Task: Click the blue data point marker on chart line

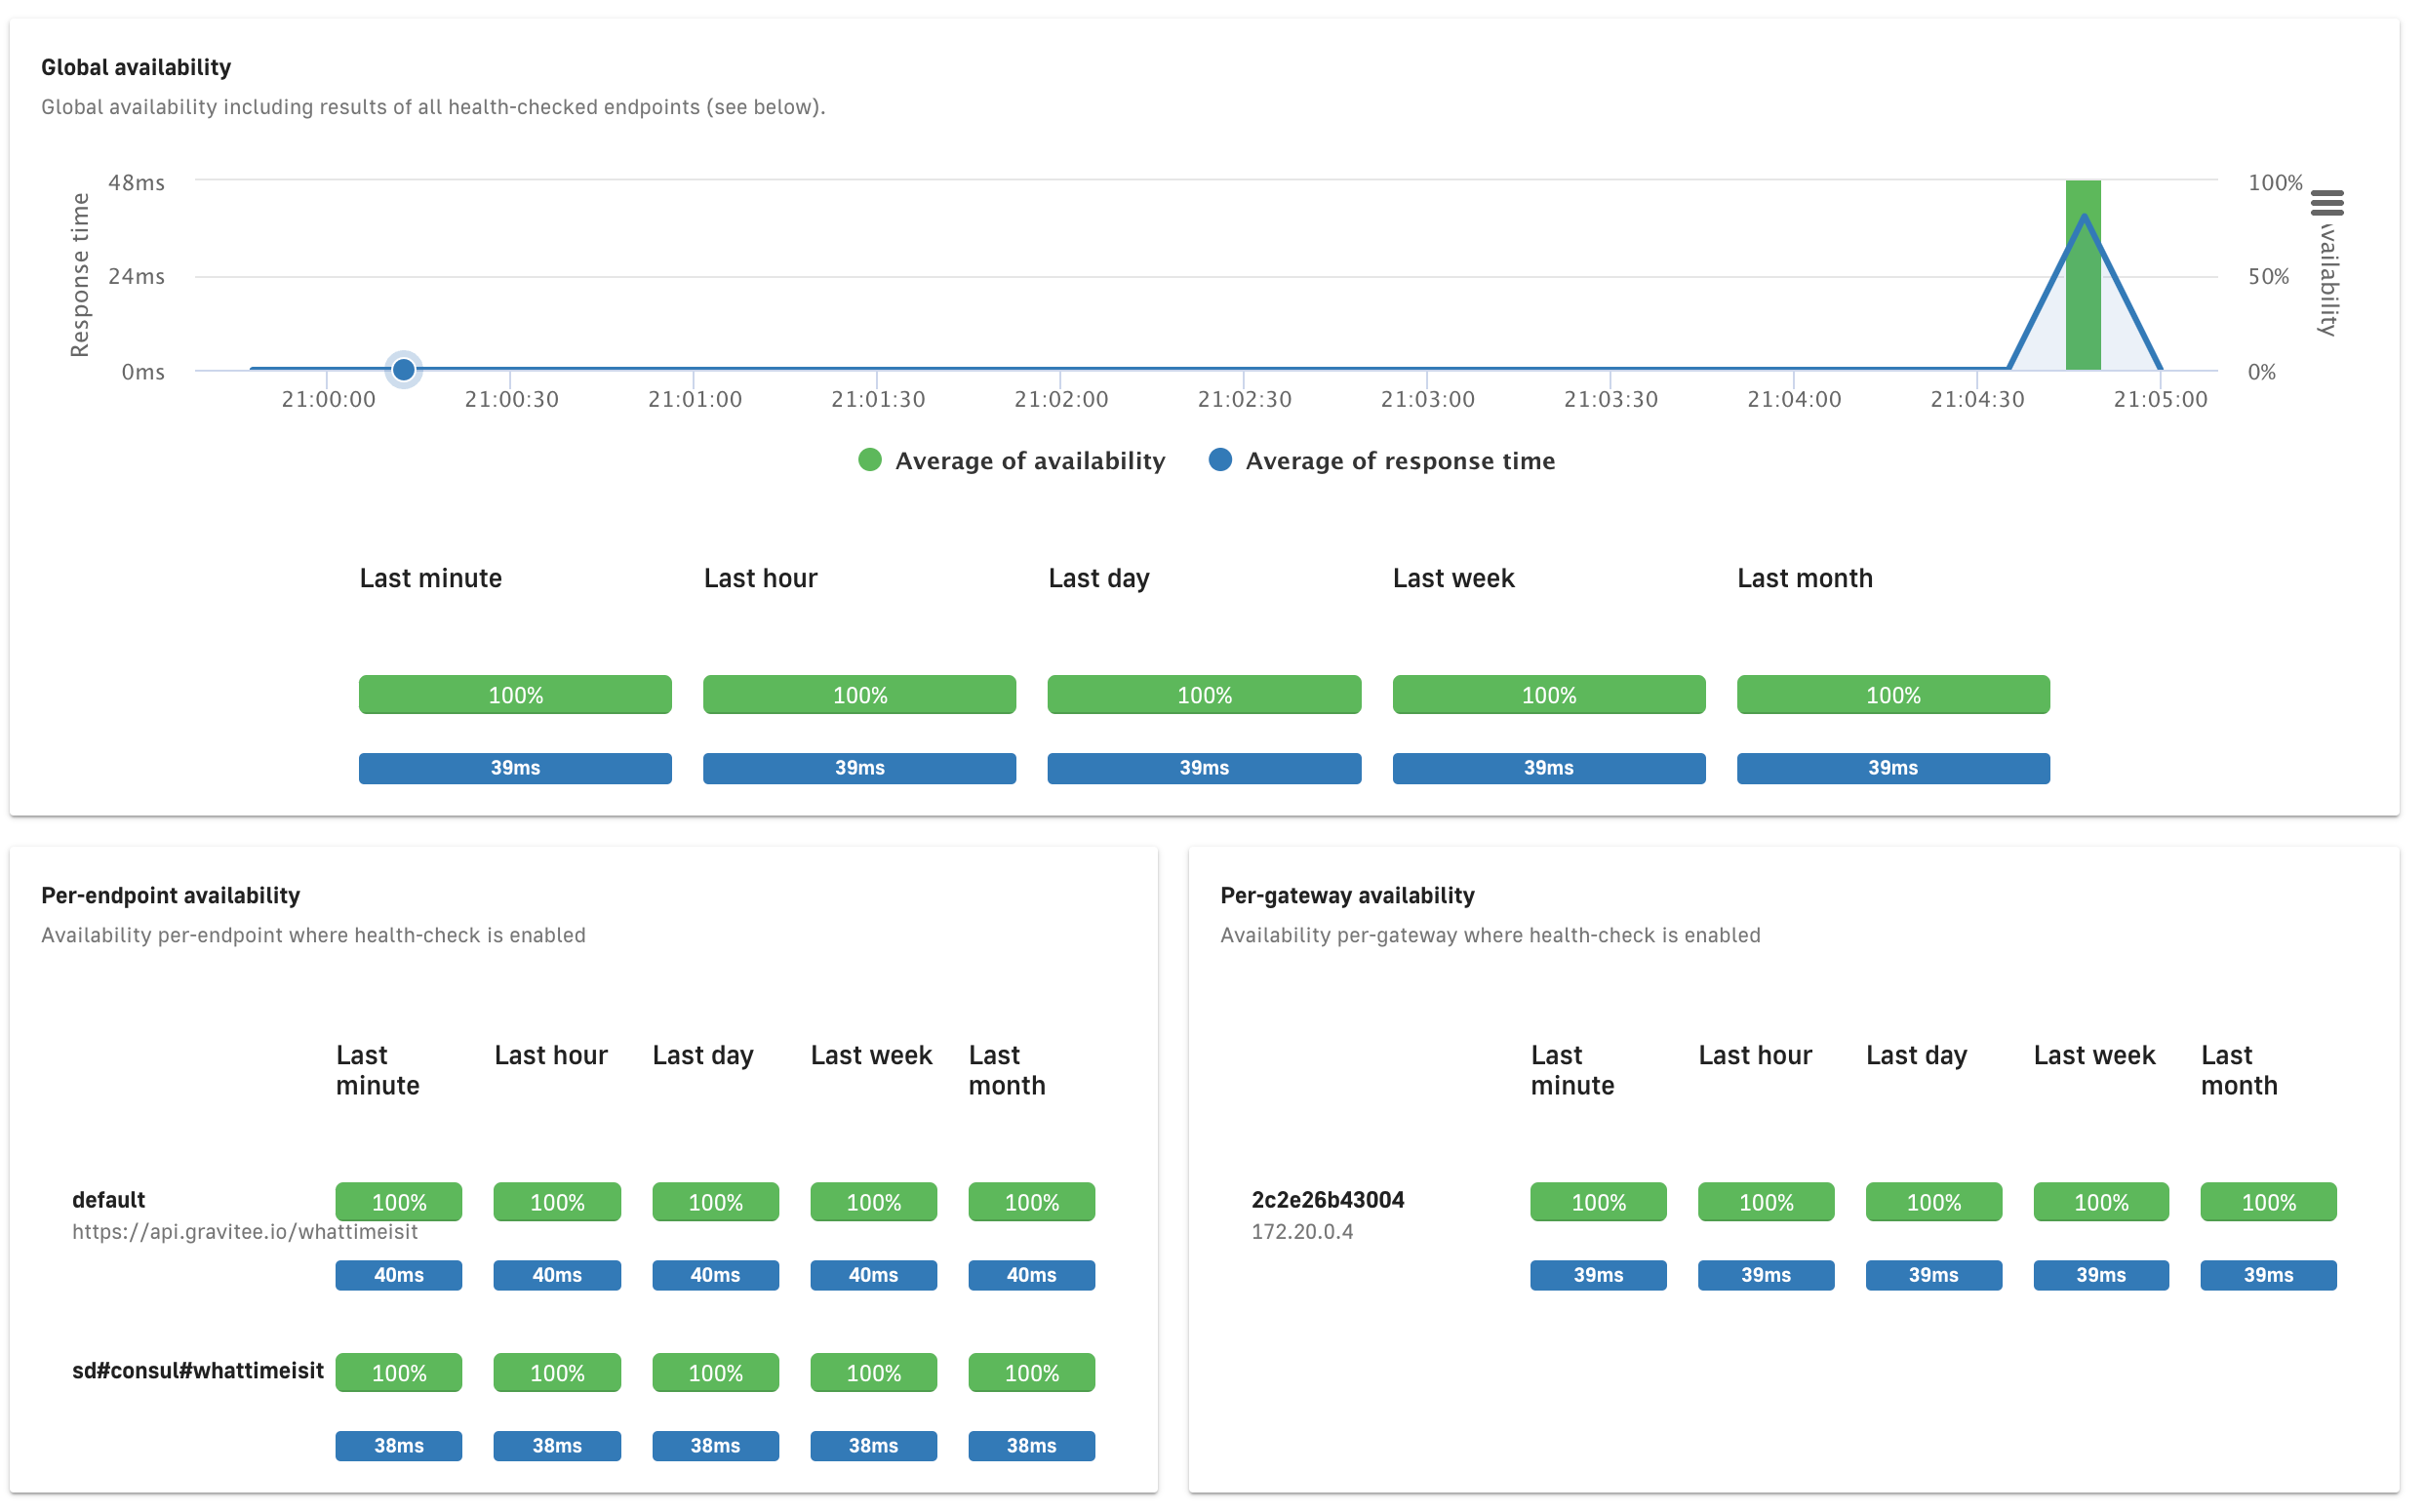Action: [x=404, y=370]
